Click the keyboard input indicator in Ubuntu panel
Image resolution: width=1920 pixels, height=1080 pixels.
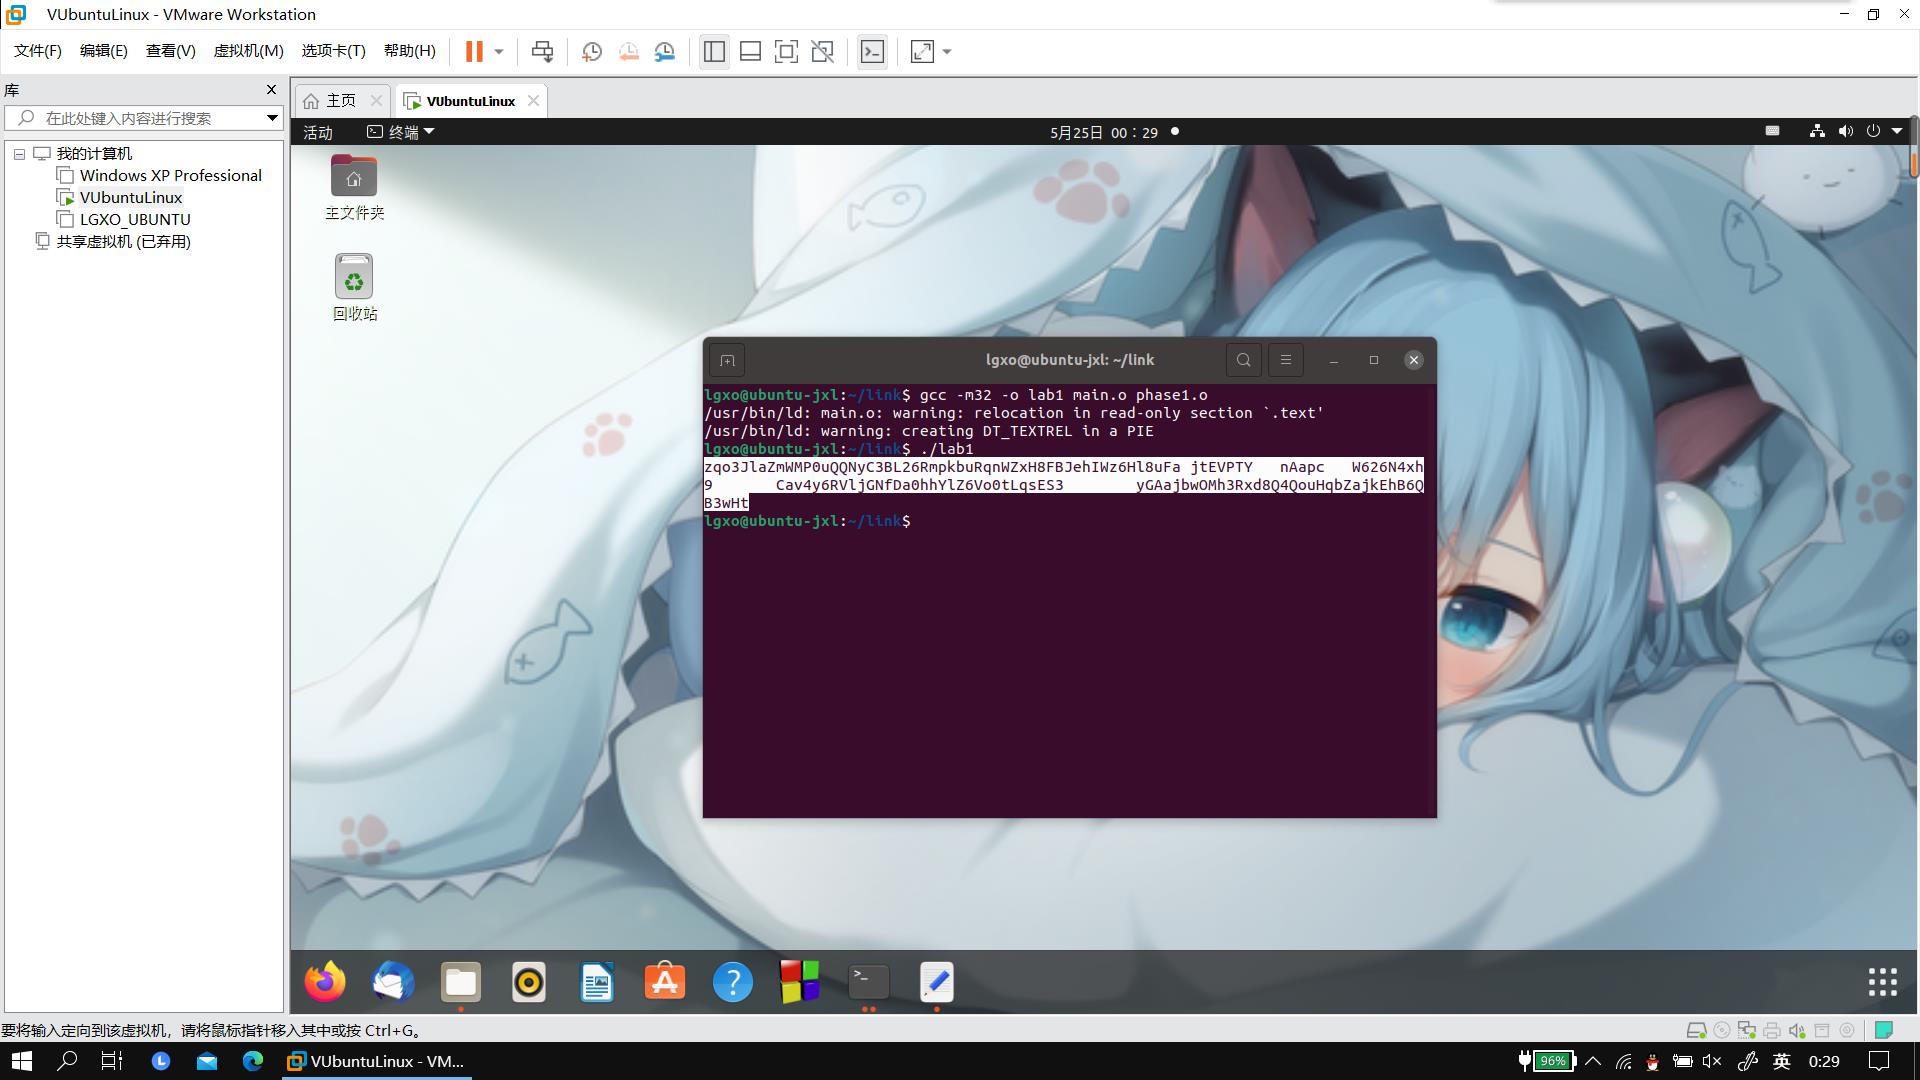pyautogui.click(x=1772, y=131)
